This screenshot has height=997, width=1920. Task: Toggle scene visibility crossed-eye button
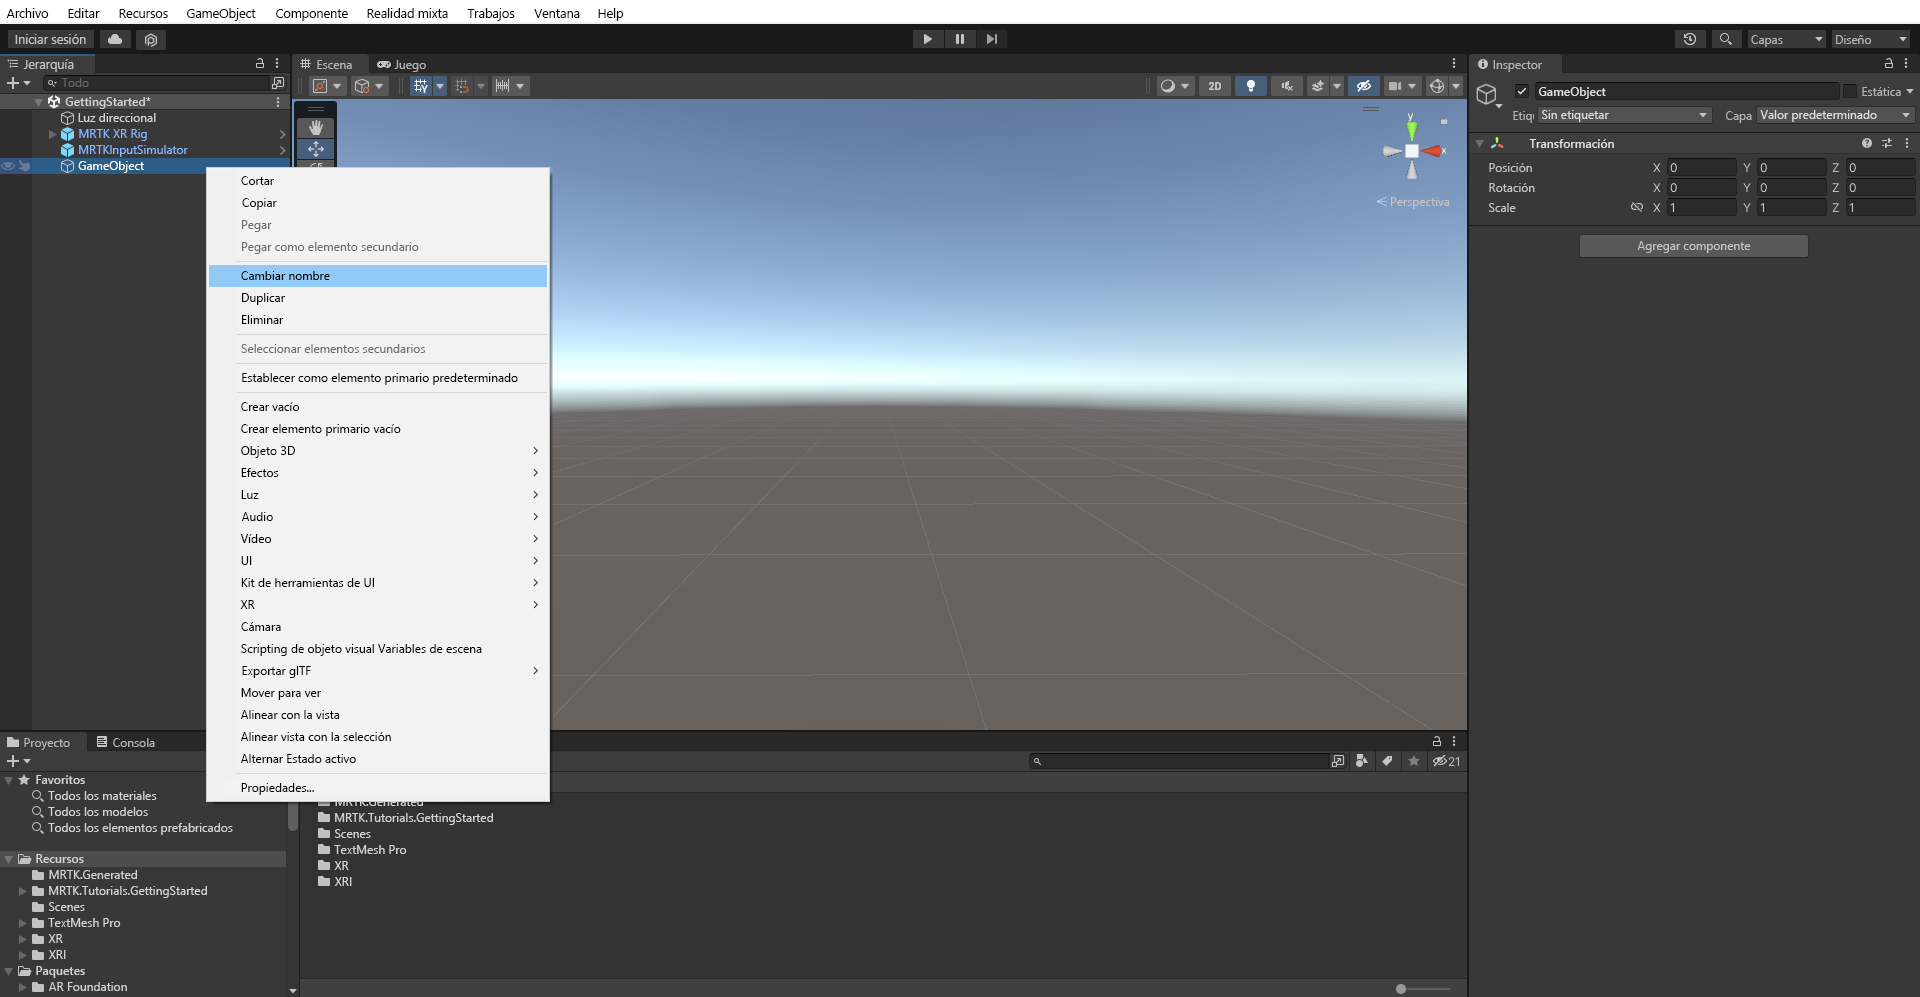(x=1363, y=86)
